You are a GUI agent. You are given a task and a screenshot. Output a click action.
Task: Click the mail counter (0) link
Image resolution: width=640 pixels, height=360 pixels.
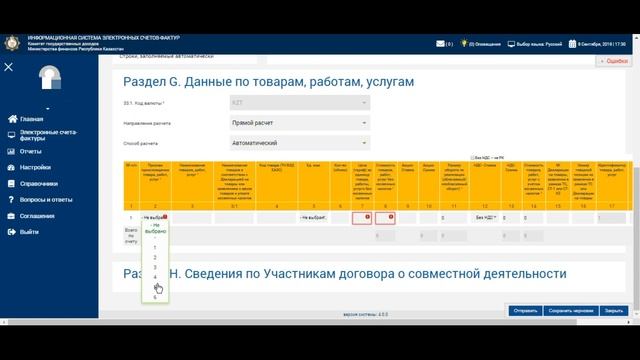449,44
